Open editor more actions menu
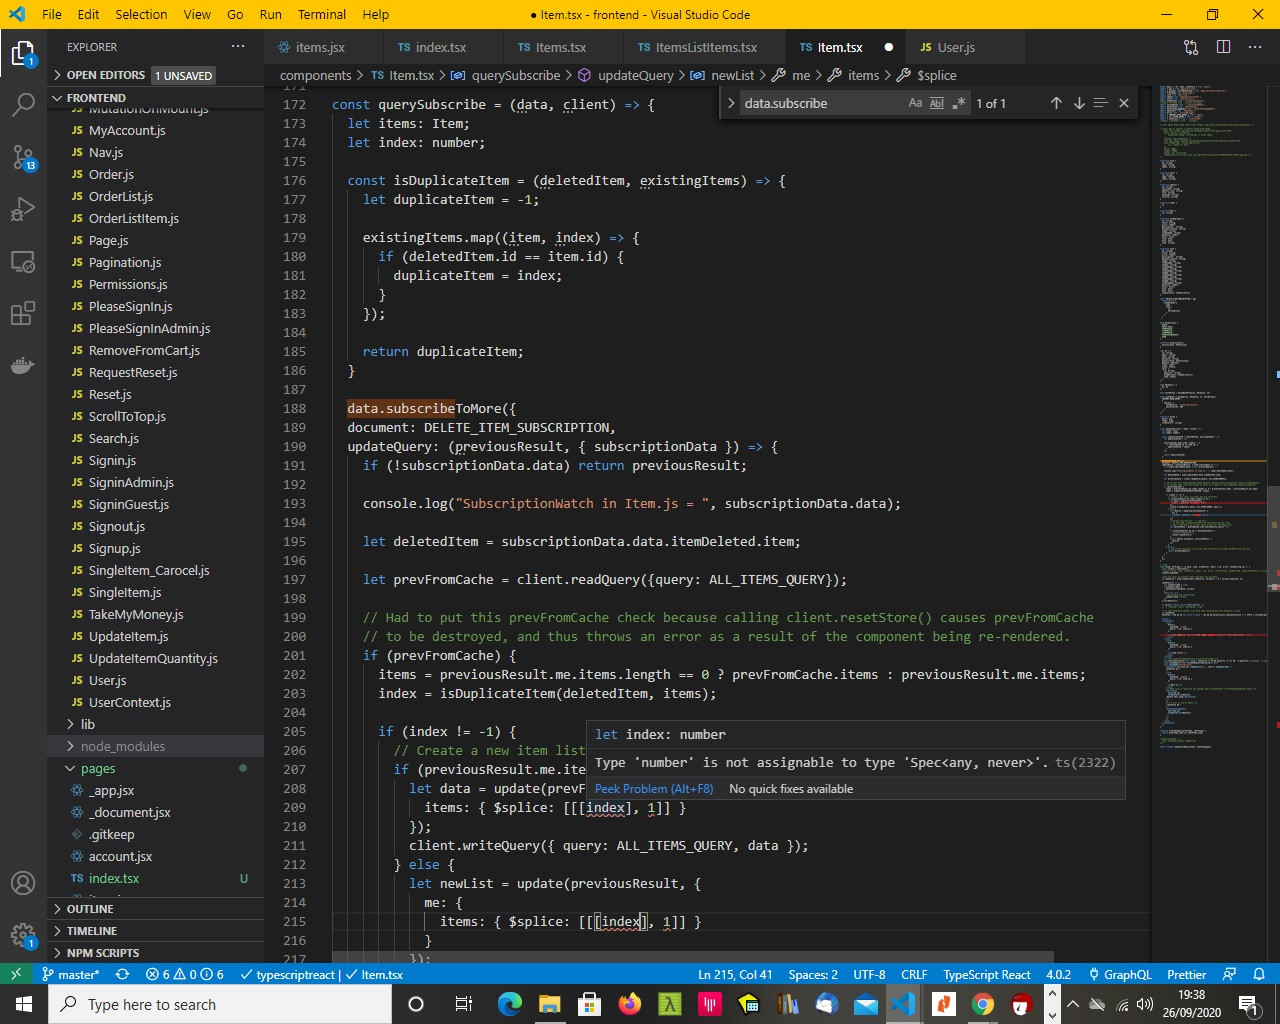The height and width of the screenshot is (1024, 1280). point(1255,47)
